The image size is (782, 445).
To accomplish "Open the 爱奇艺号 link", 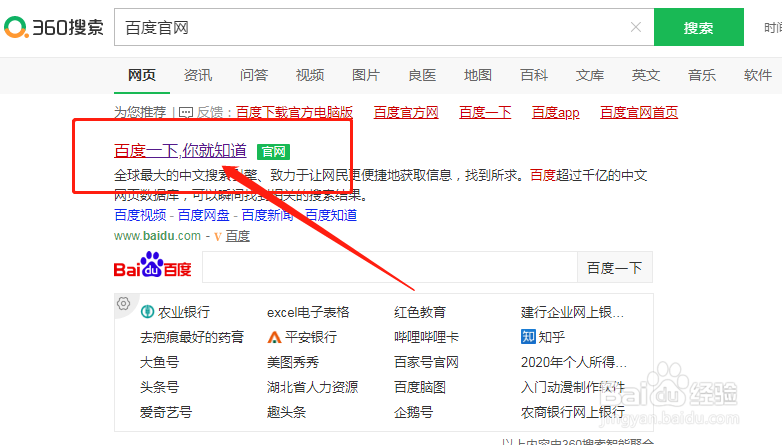I will tap(166, 412).
